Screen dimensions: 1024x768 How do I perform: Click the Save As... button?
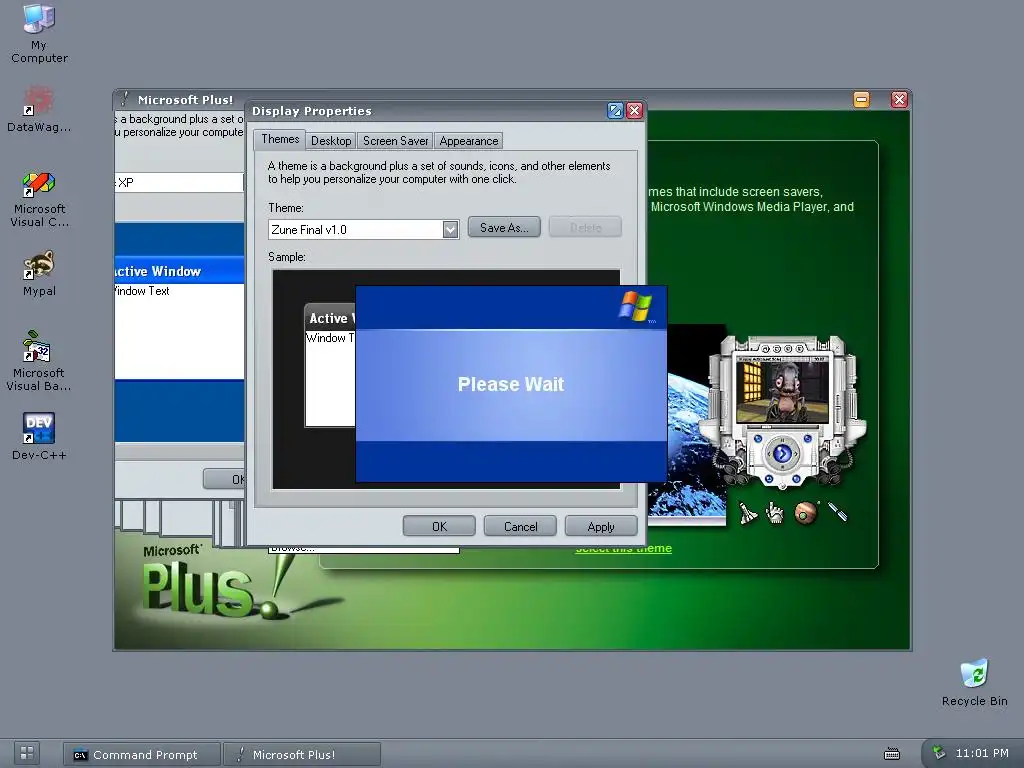(x=504, y=227)
